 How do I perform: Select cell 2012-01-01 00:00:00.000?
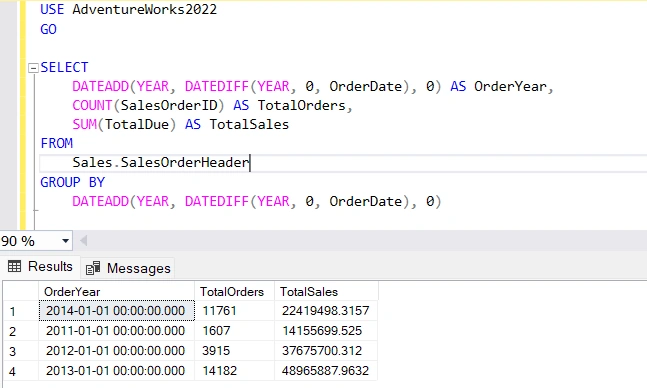pos(116,351)
